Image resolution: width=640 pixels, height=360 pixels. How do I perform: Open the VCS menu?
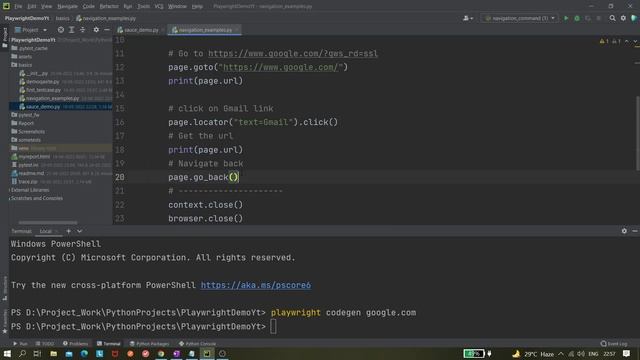tap(159, 6)
